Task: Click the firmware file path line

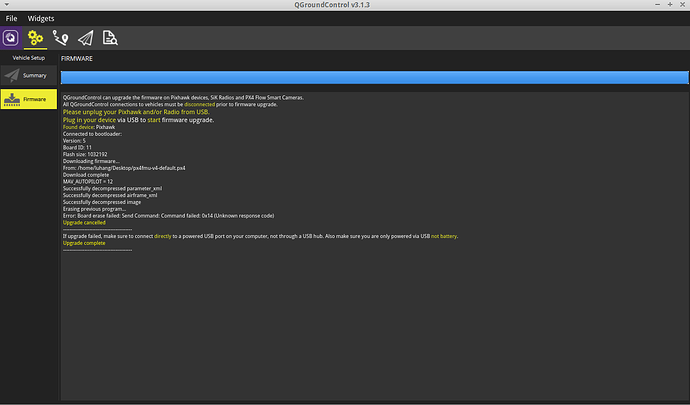Action: 124,168
